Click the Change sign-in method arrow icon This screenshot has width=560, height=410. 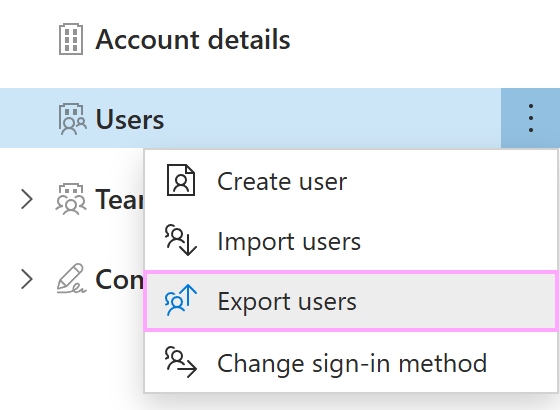(181, 362)
